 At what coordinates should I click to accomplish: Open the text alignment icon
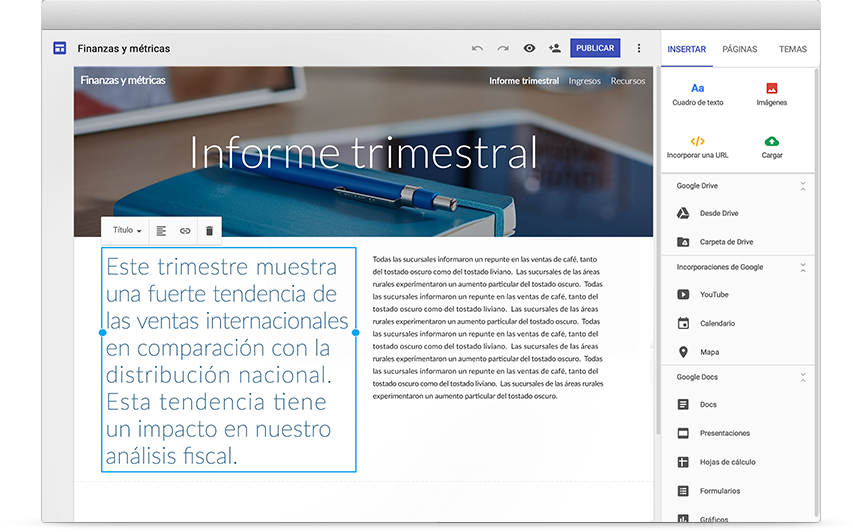click(161, 231)
